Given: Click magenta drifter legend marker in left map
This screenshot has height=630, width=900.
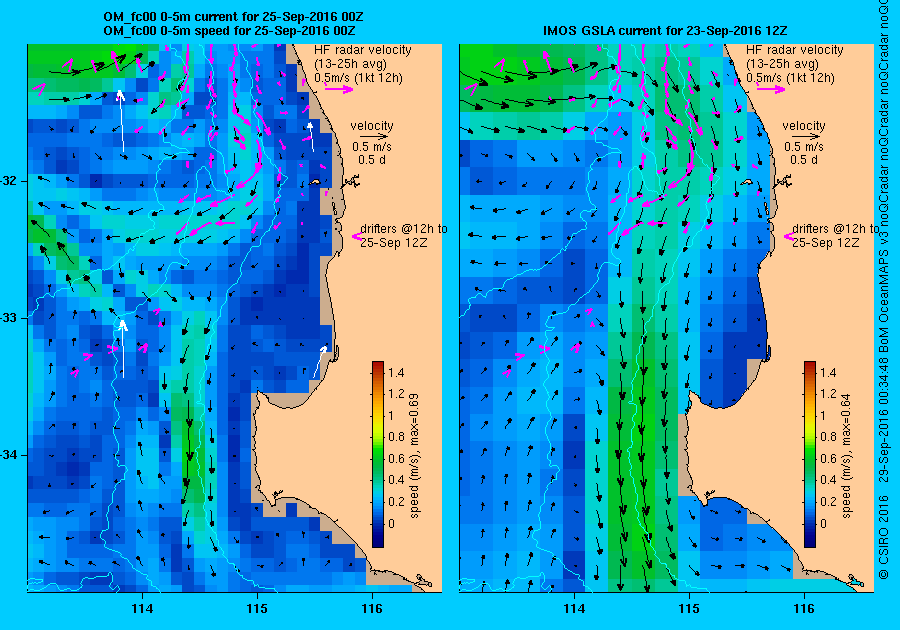Looking at the screenshot, I should (356, 236).
